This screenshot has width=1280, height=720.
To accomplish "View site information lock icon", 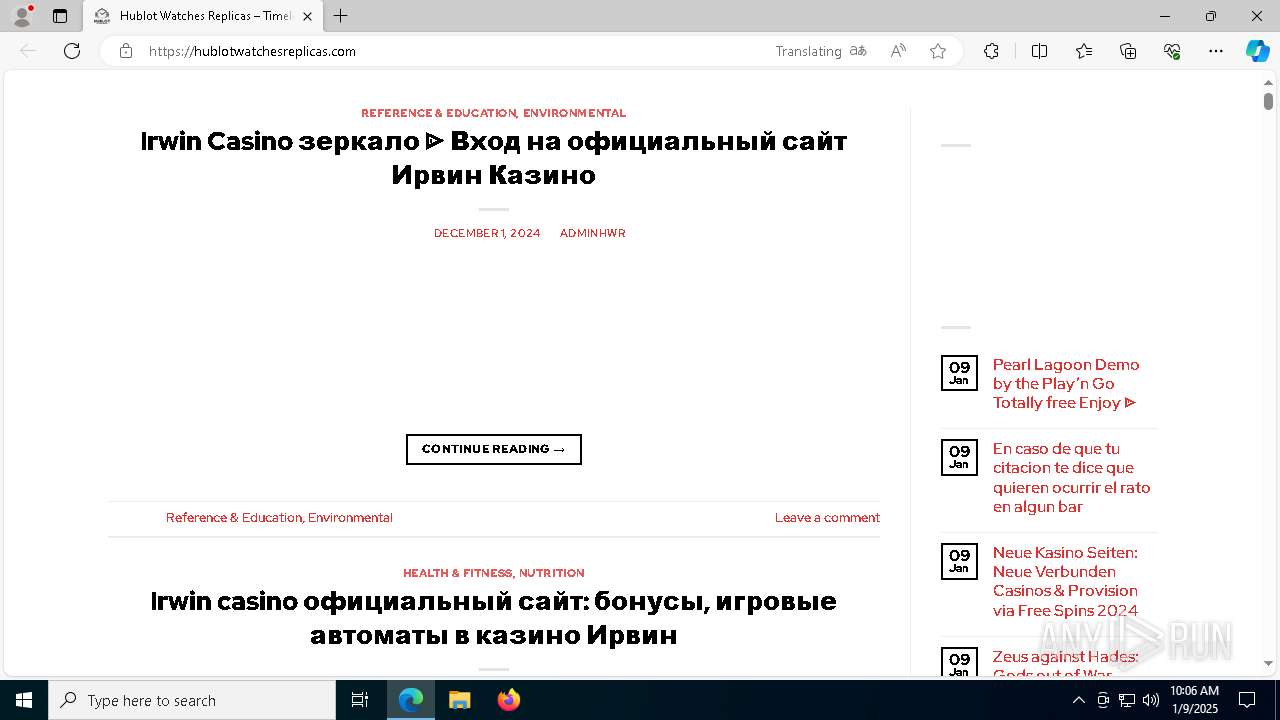I will point(126,51).
